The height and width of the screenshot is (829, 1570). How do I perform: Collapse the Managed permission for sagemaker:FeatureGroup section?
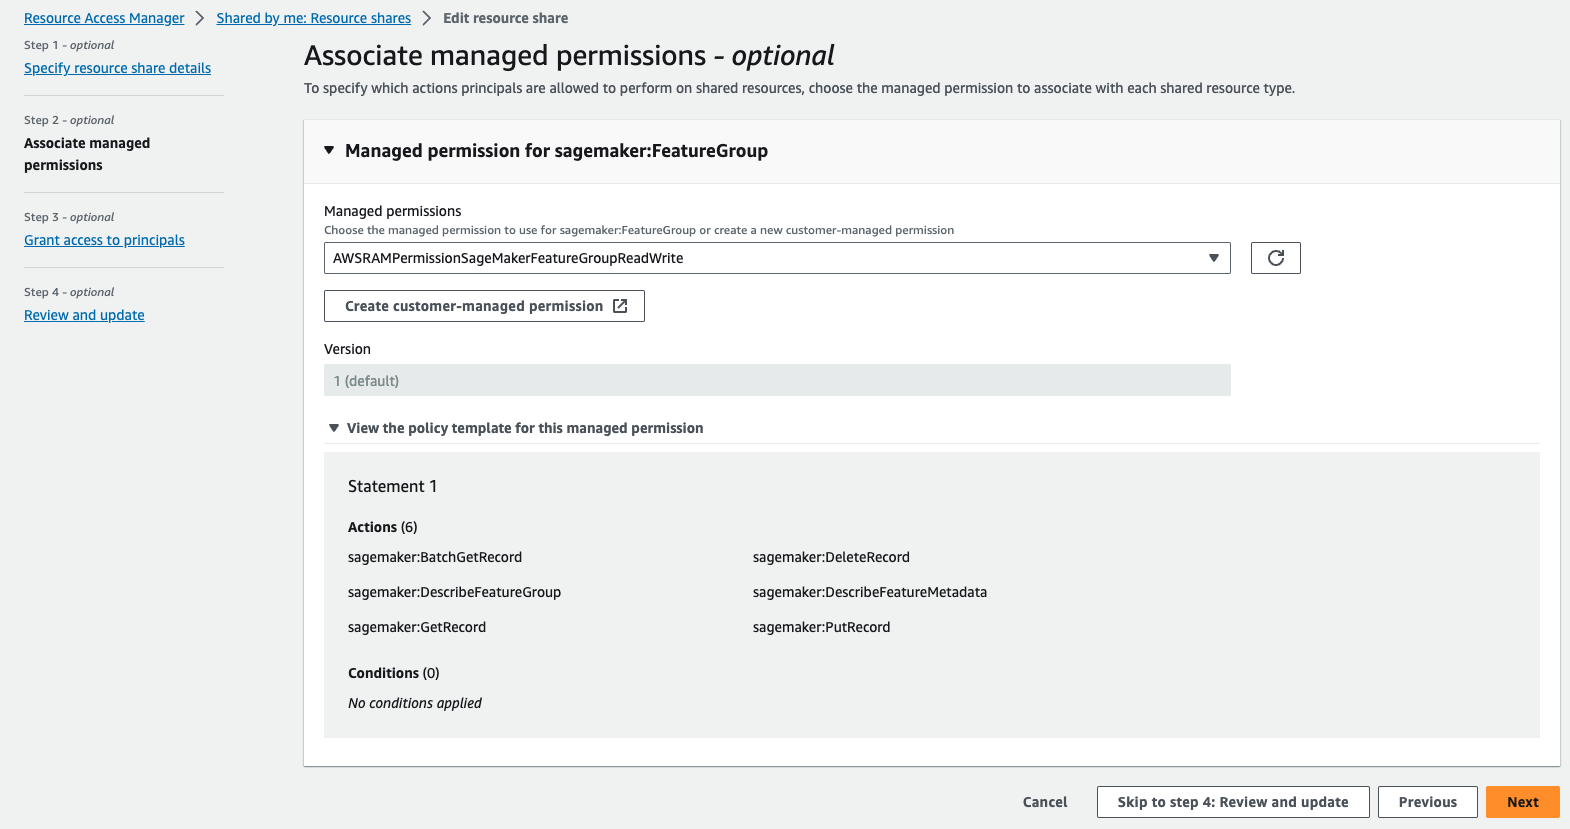329,151
